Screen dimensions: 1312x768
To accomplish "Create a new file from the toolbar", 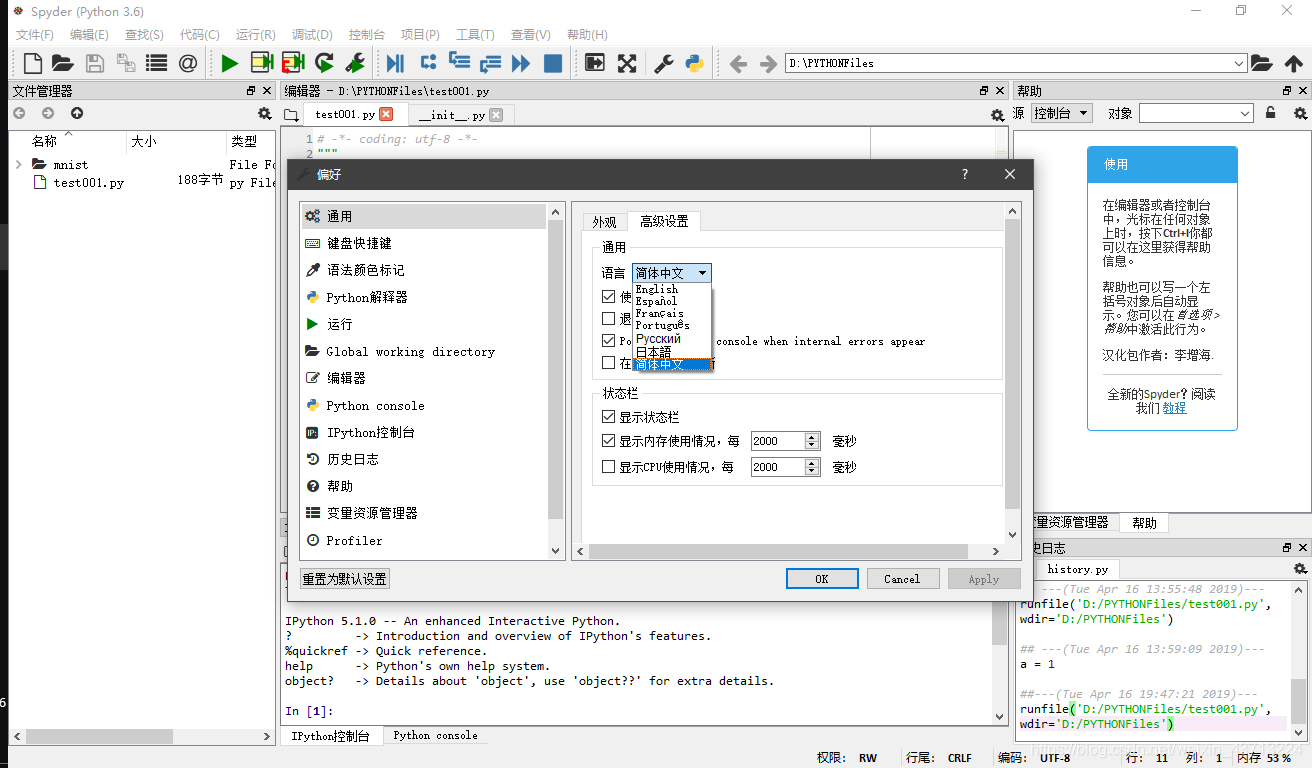I will click(33, 63).
